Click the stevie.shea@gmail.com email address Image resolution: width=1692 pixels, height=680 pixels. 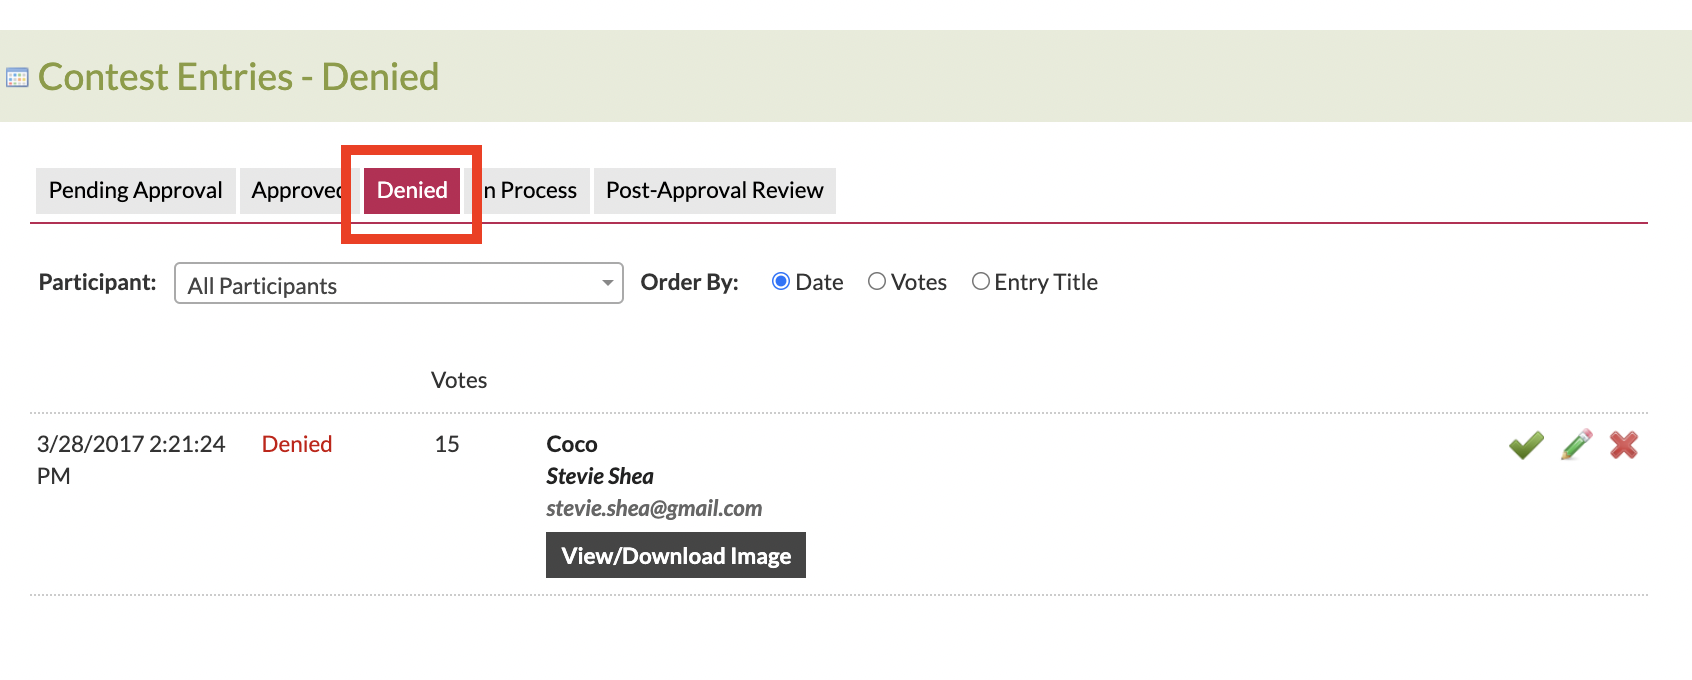pyautogui.click(x=654, y=508)
